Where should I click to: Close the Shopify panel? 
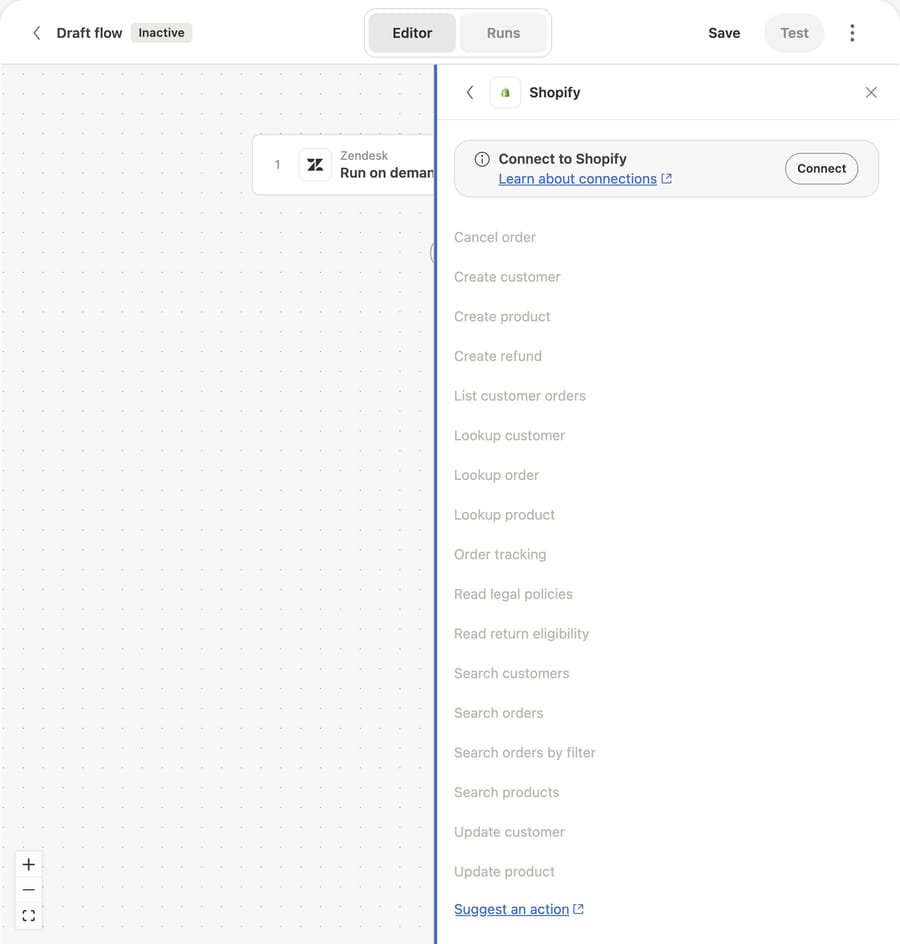click(x=871, y=93)
